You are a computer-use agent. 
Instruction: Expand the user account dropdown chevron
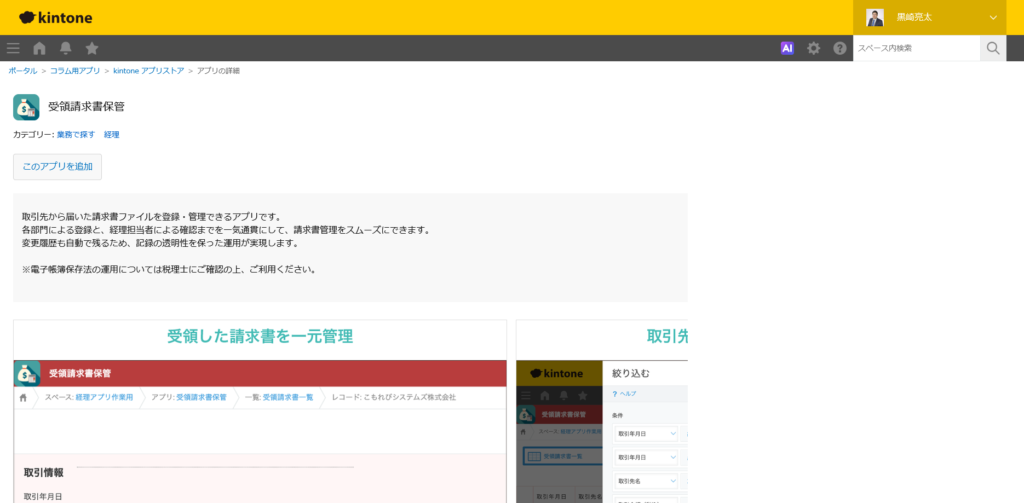[x=993, y=18]
